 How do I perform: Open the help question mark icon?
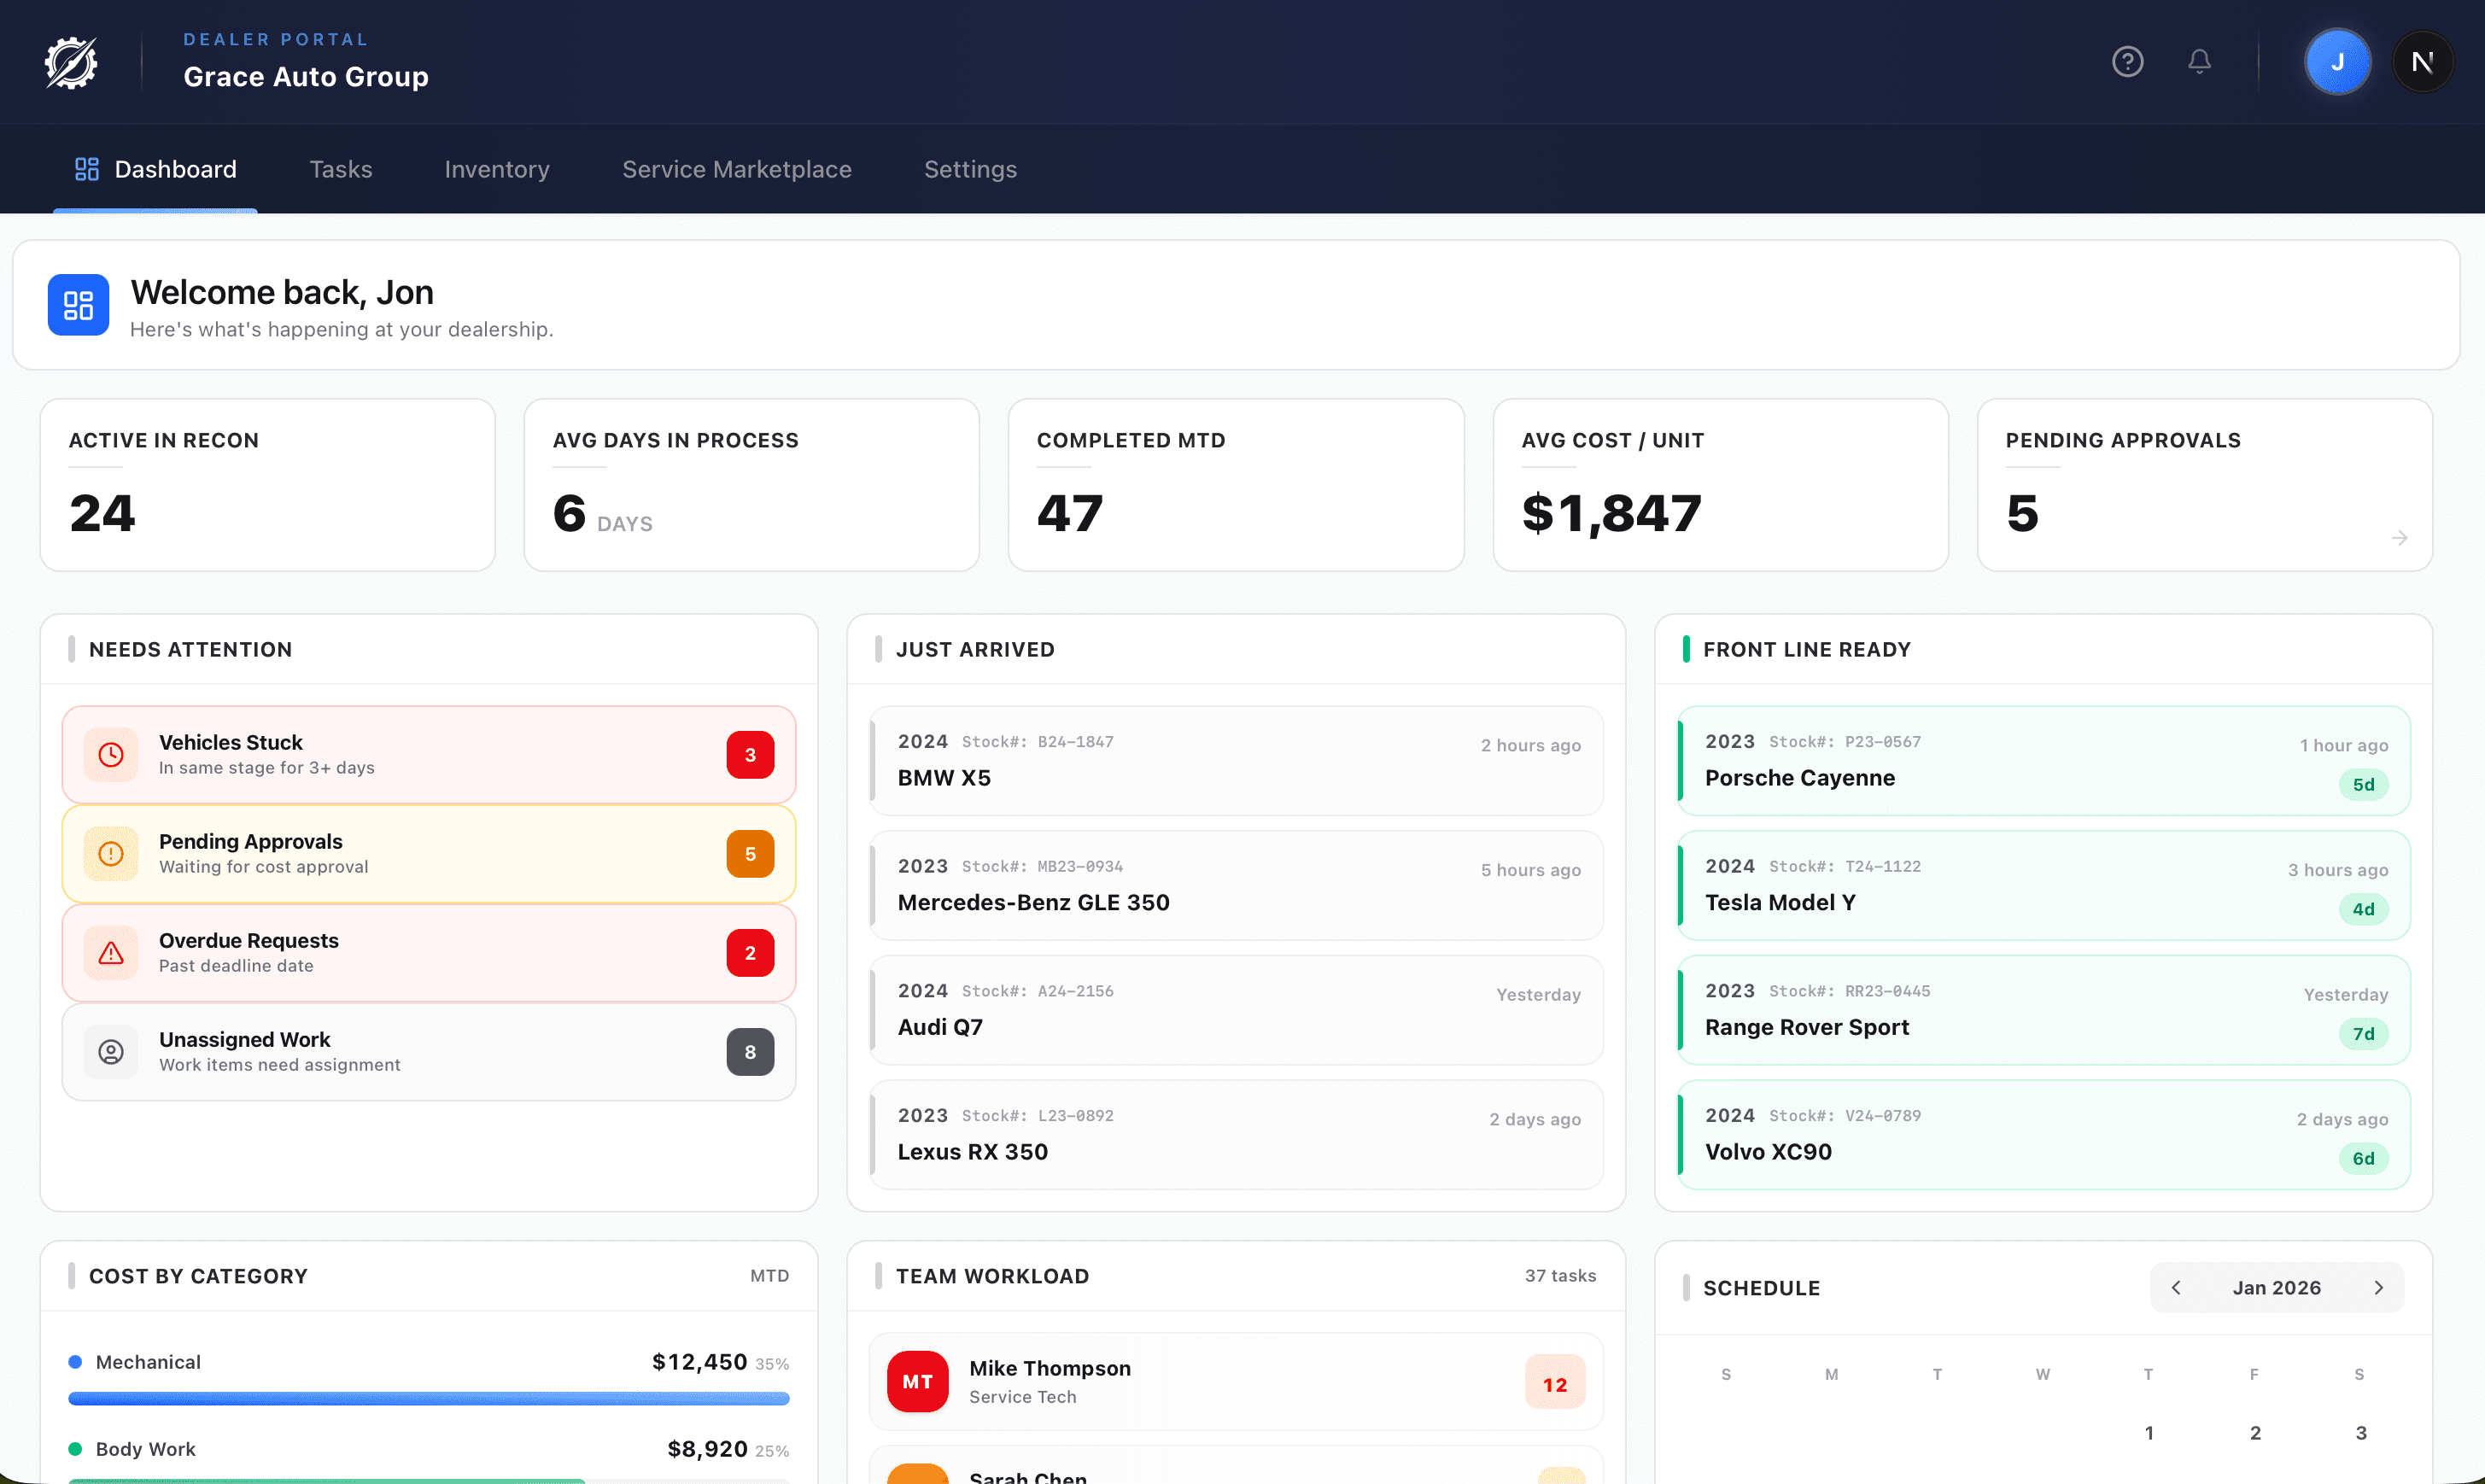(x=2127, y=62)
